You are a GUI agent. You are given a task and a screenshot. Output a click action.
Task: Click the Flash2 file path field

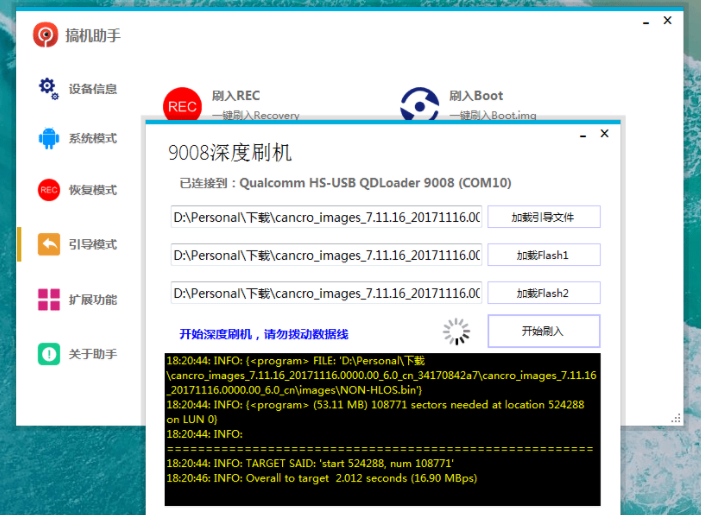(x=326, y=293)
